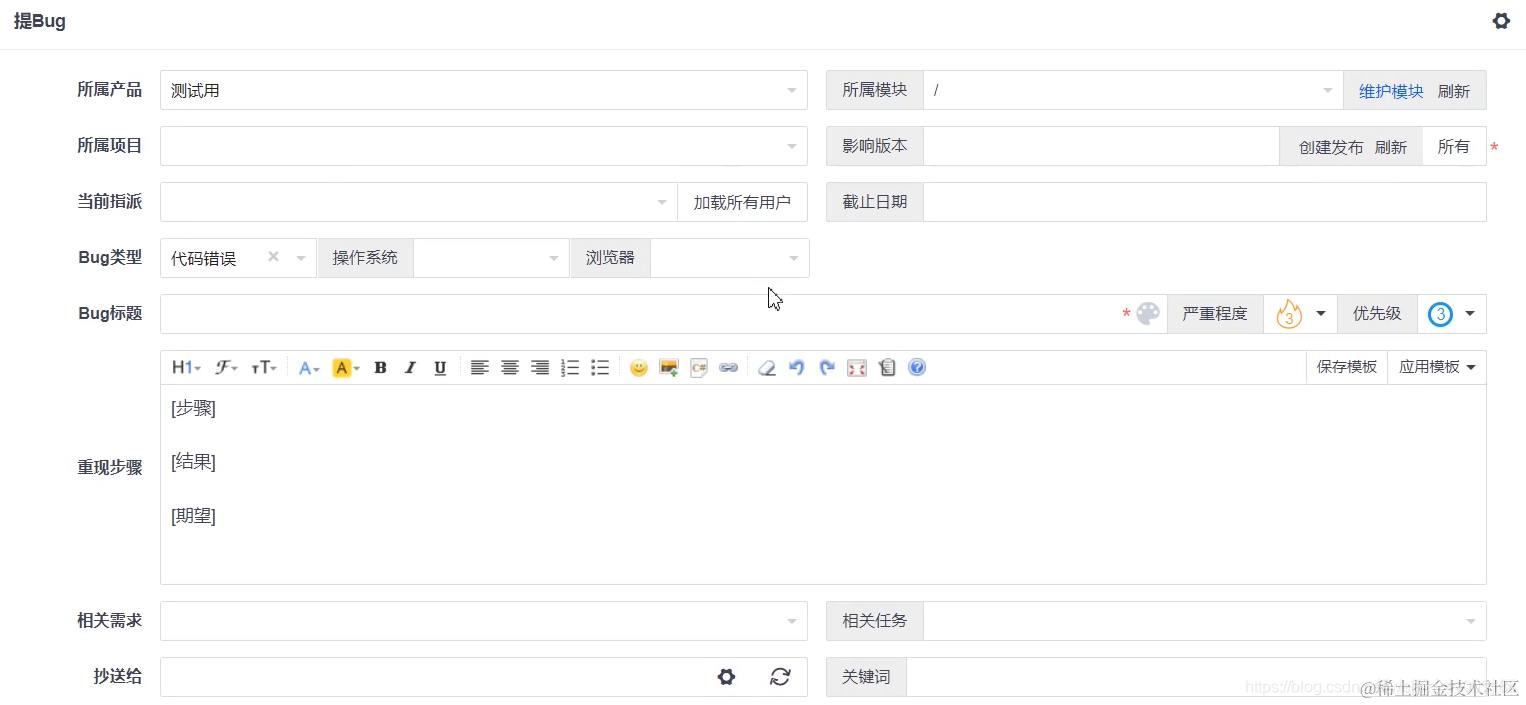1526x705 pixels.
Task: Open the 应用模板 menu
Action: (1437, 367)
